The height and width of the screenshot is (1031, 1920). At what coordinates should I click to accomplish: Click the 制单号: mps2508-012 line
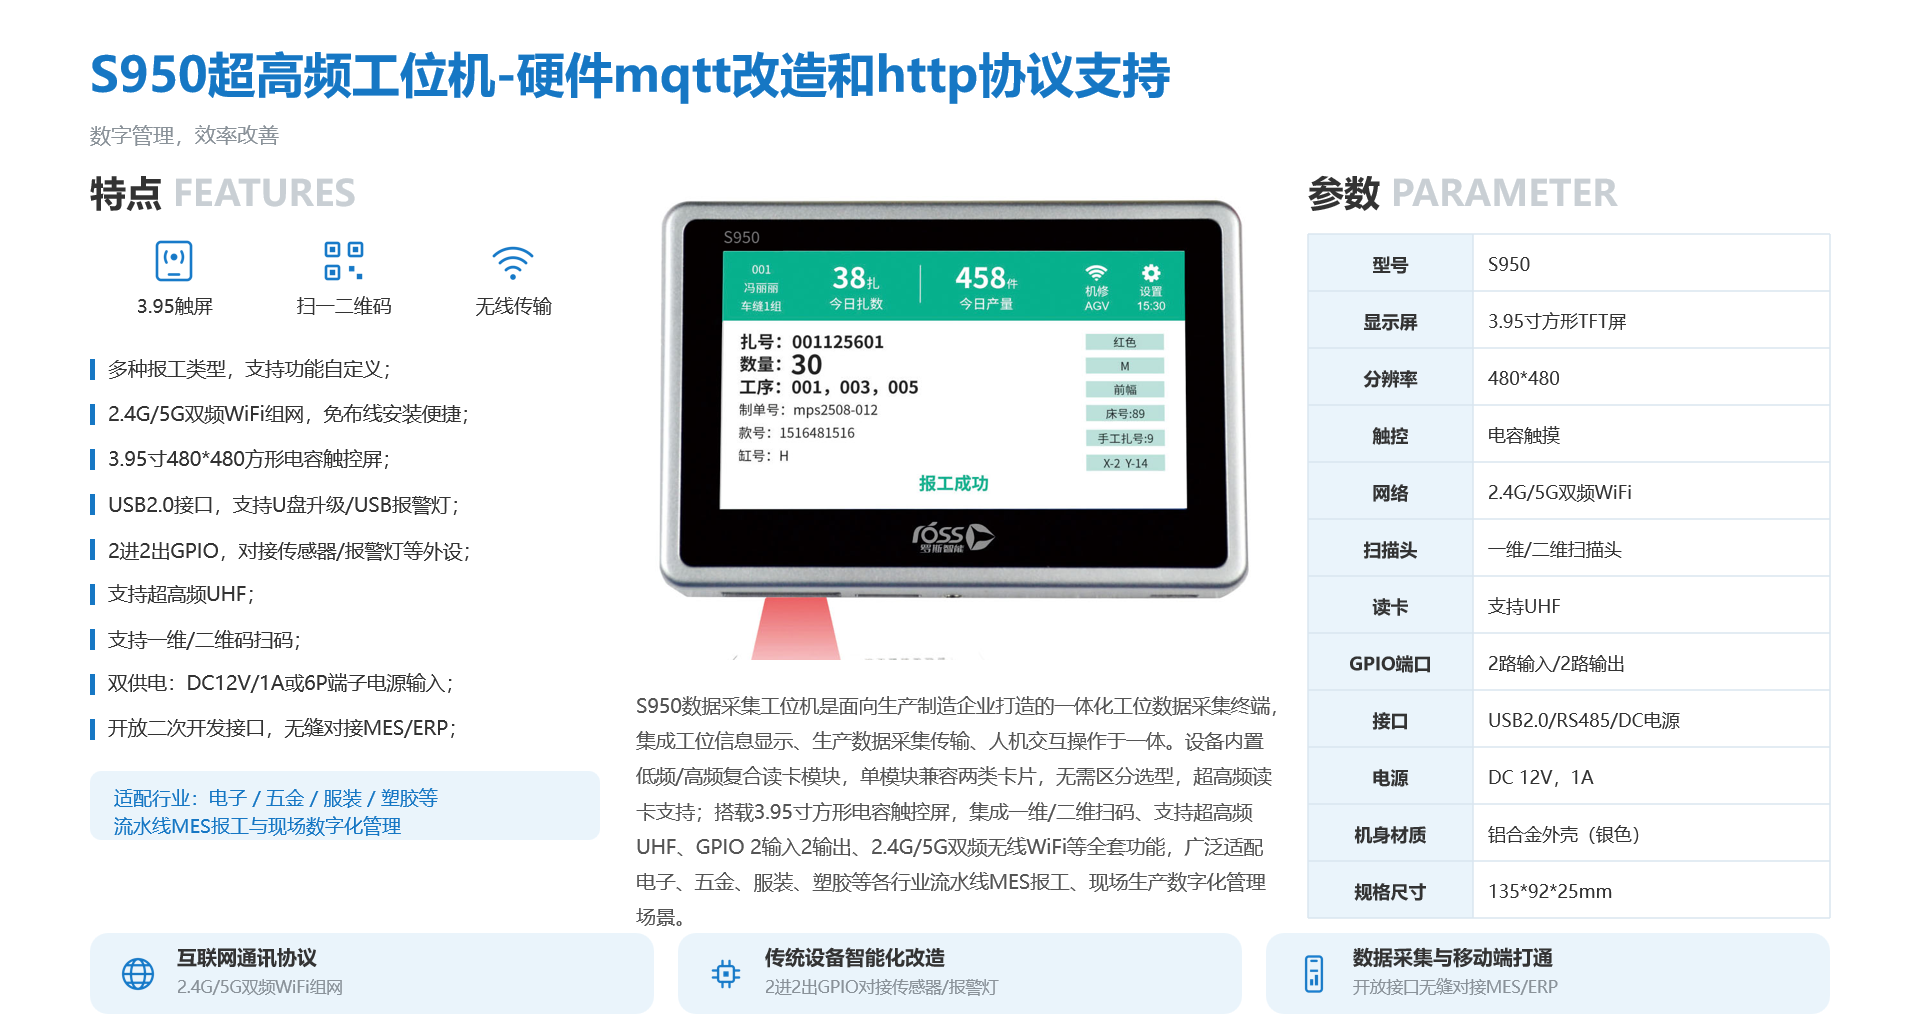(x=808, y=410)
